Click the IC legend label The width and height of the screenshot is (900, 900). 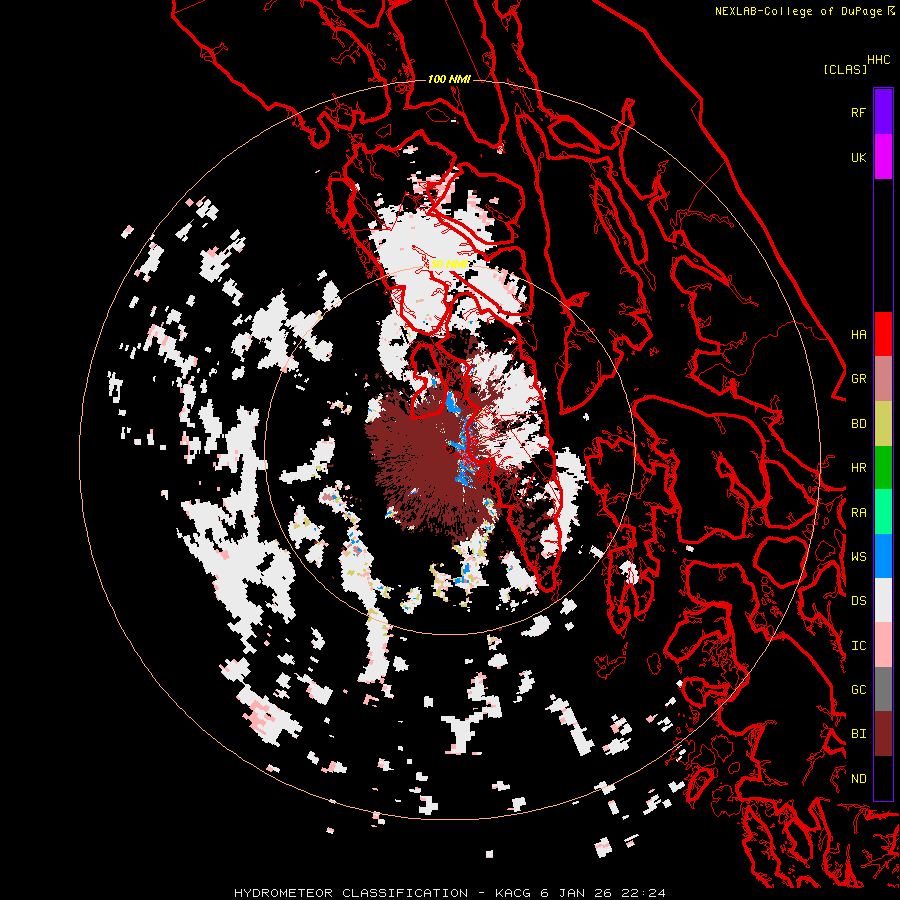858,646
